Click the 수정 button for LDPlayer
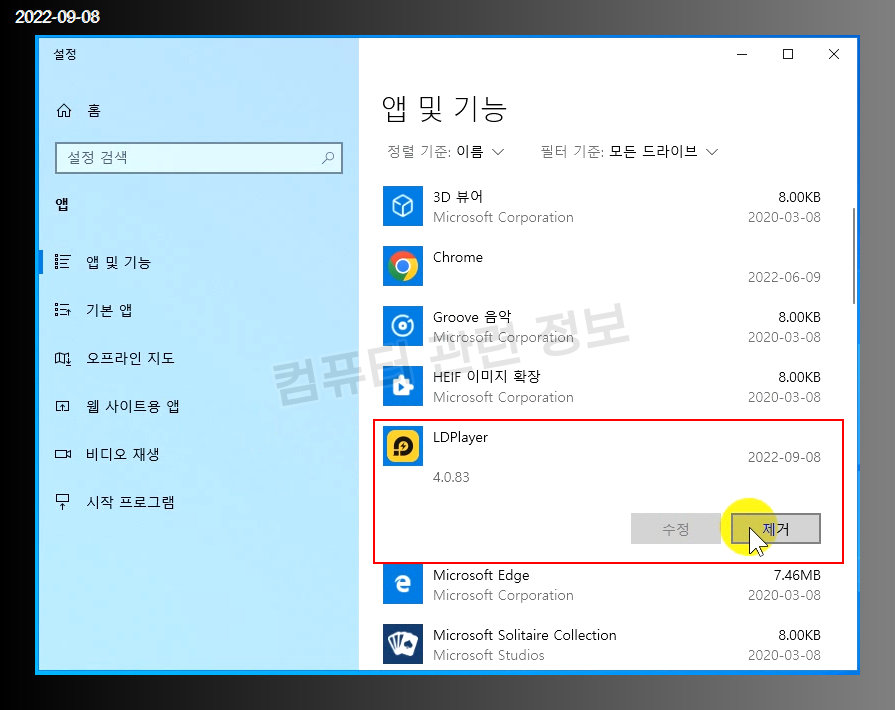 click(x=676, y=529)
